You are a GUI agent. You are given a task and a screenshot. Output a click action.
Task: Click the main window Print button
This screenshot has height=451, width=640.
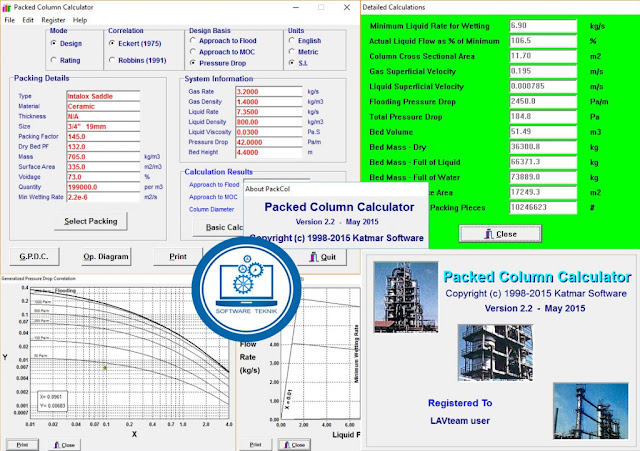178,257
